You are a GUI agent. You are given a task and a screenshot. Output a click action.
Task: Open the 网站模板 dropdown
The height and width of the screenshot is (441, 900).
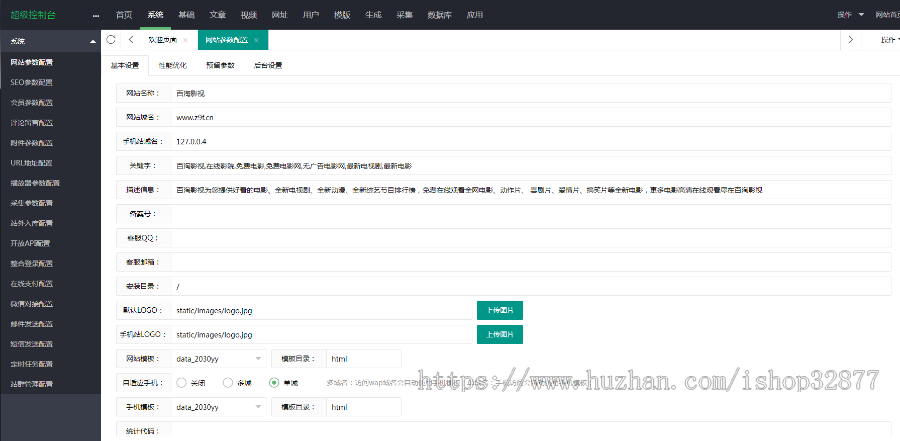[219, 358]
